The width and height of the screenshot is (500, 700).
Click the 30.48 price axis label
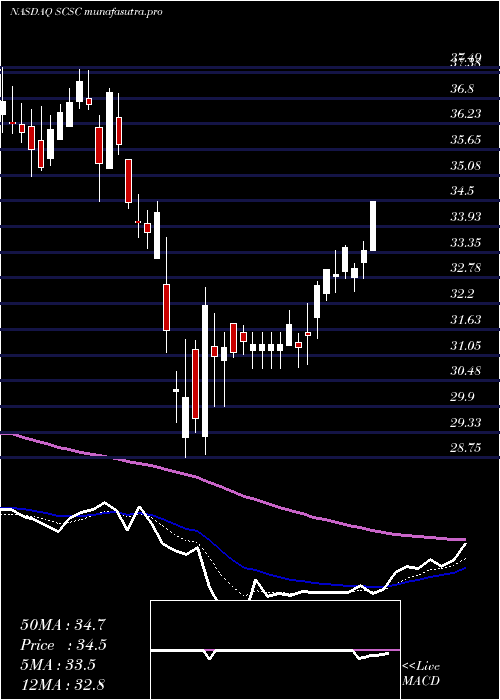pyautogui.click(x=466, y=371)
